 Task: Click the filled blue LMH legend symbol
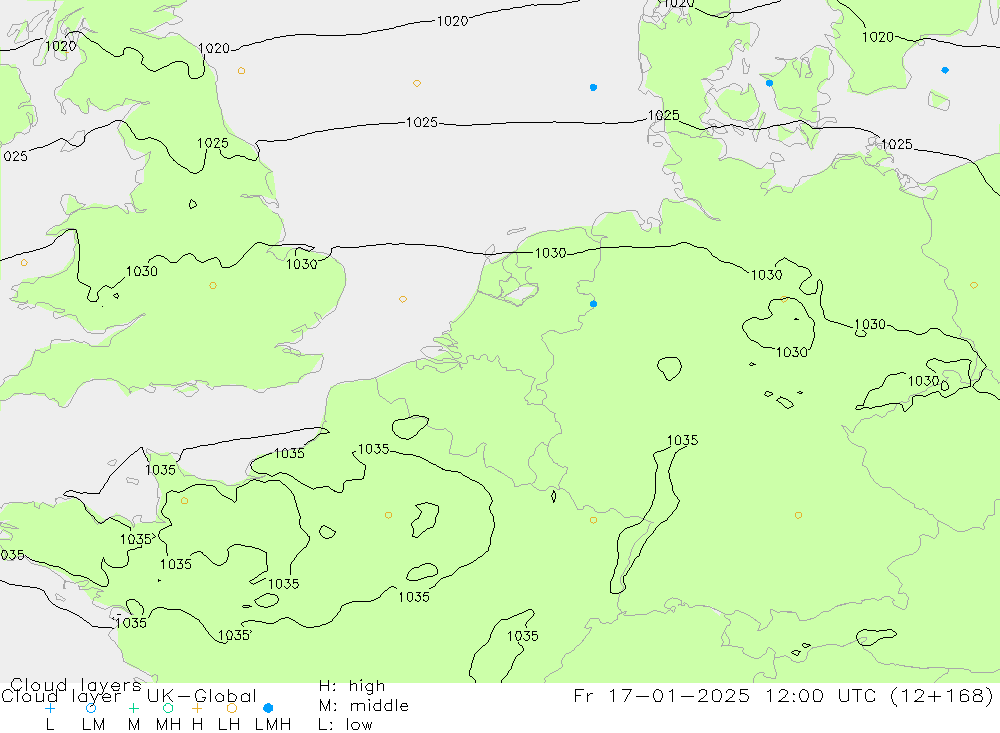pyautogui.click(x=268, y=708)
